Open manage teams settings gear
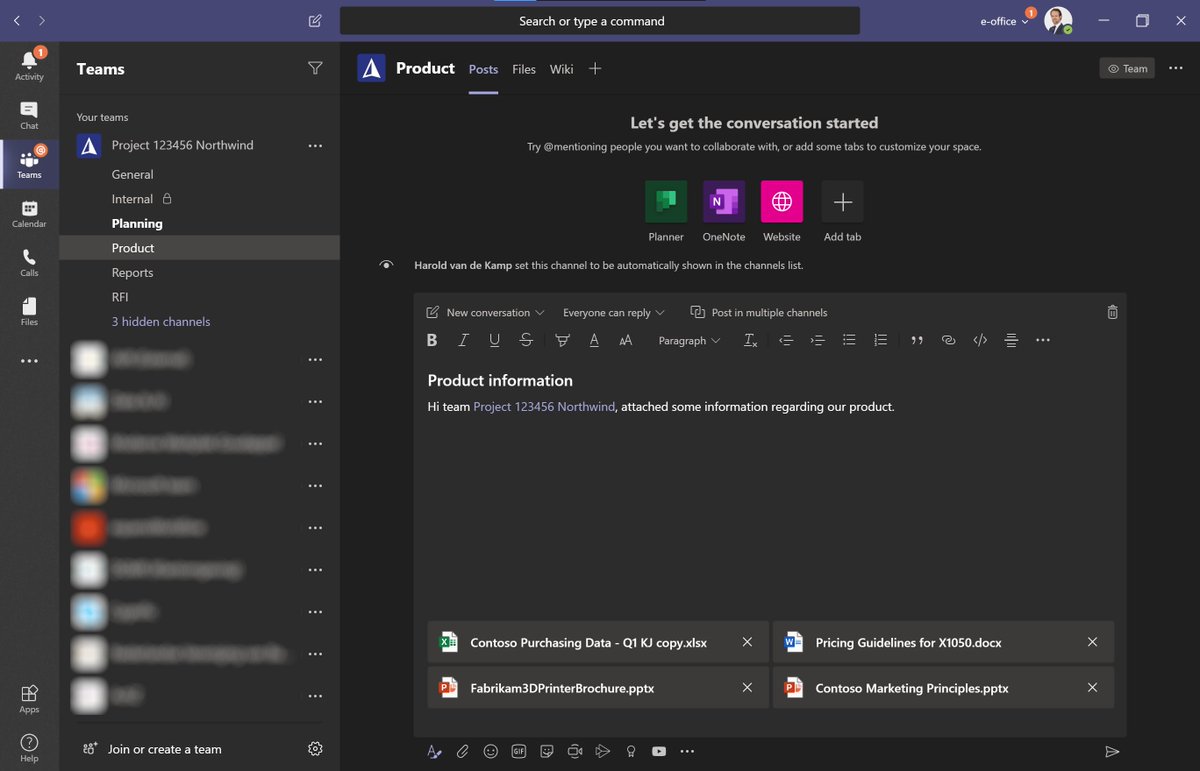 (x=315, y=749)
